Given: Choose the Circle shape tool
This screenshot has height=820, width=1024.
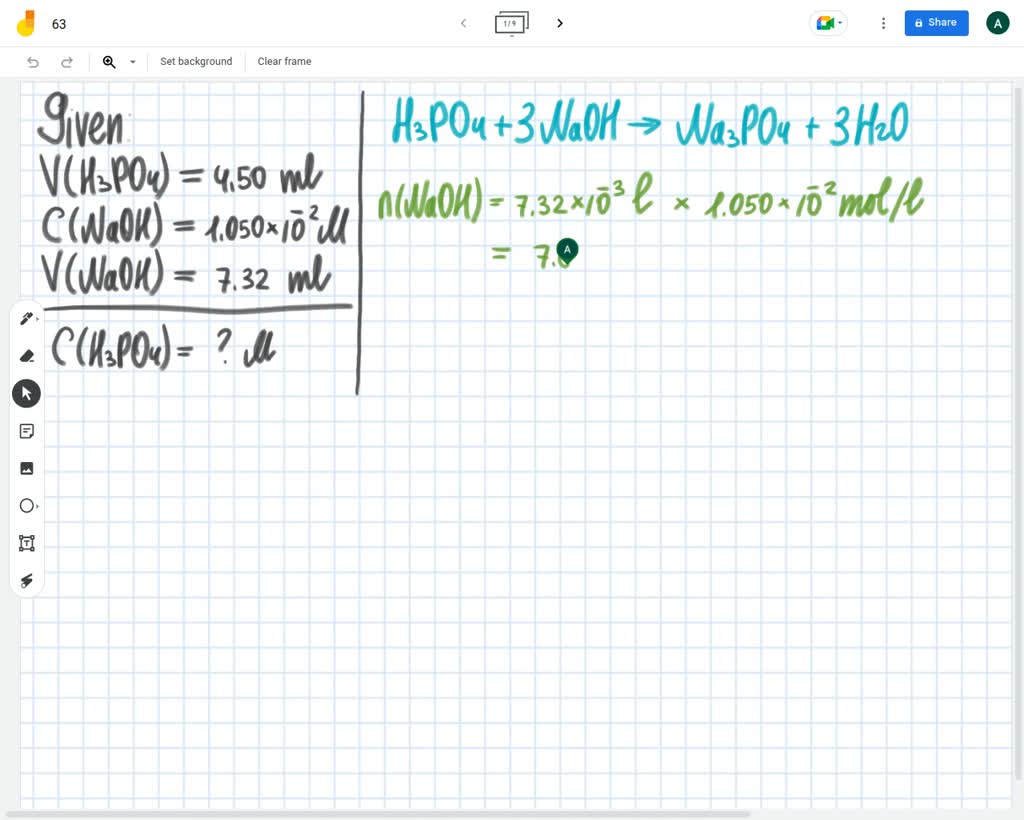Looking at the screenshot, I should click(x=26, y=505).
